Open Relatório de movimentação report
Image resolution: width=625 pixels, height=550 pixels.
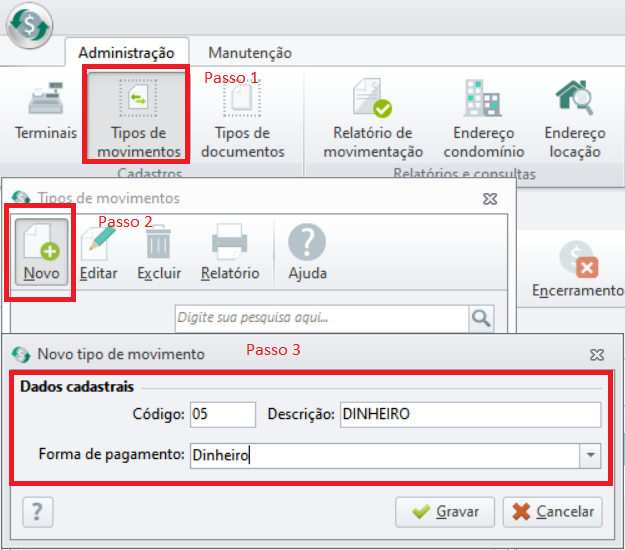373,119
